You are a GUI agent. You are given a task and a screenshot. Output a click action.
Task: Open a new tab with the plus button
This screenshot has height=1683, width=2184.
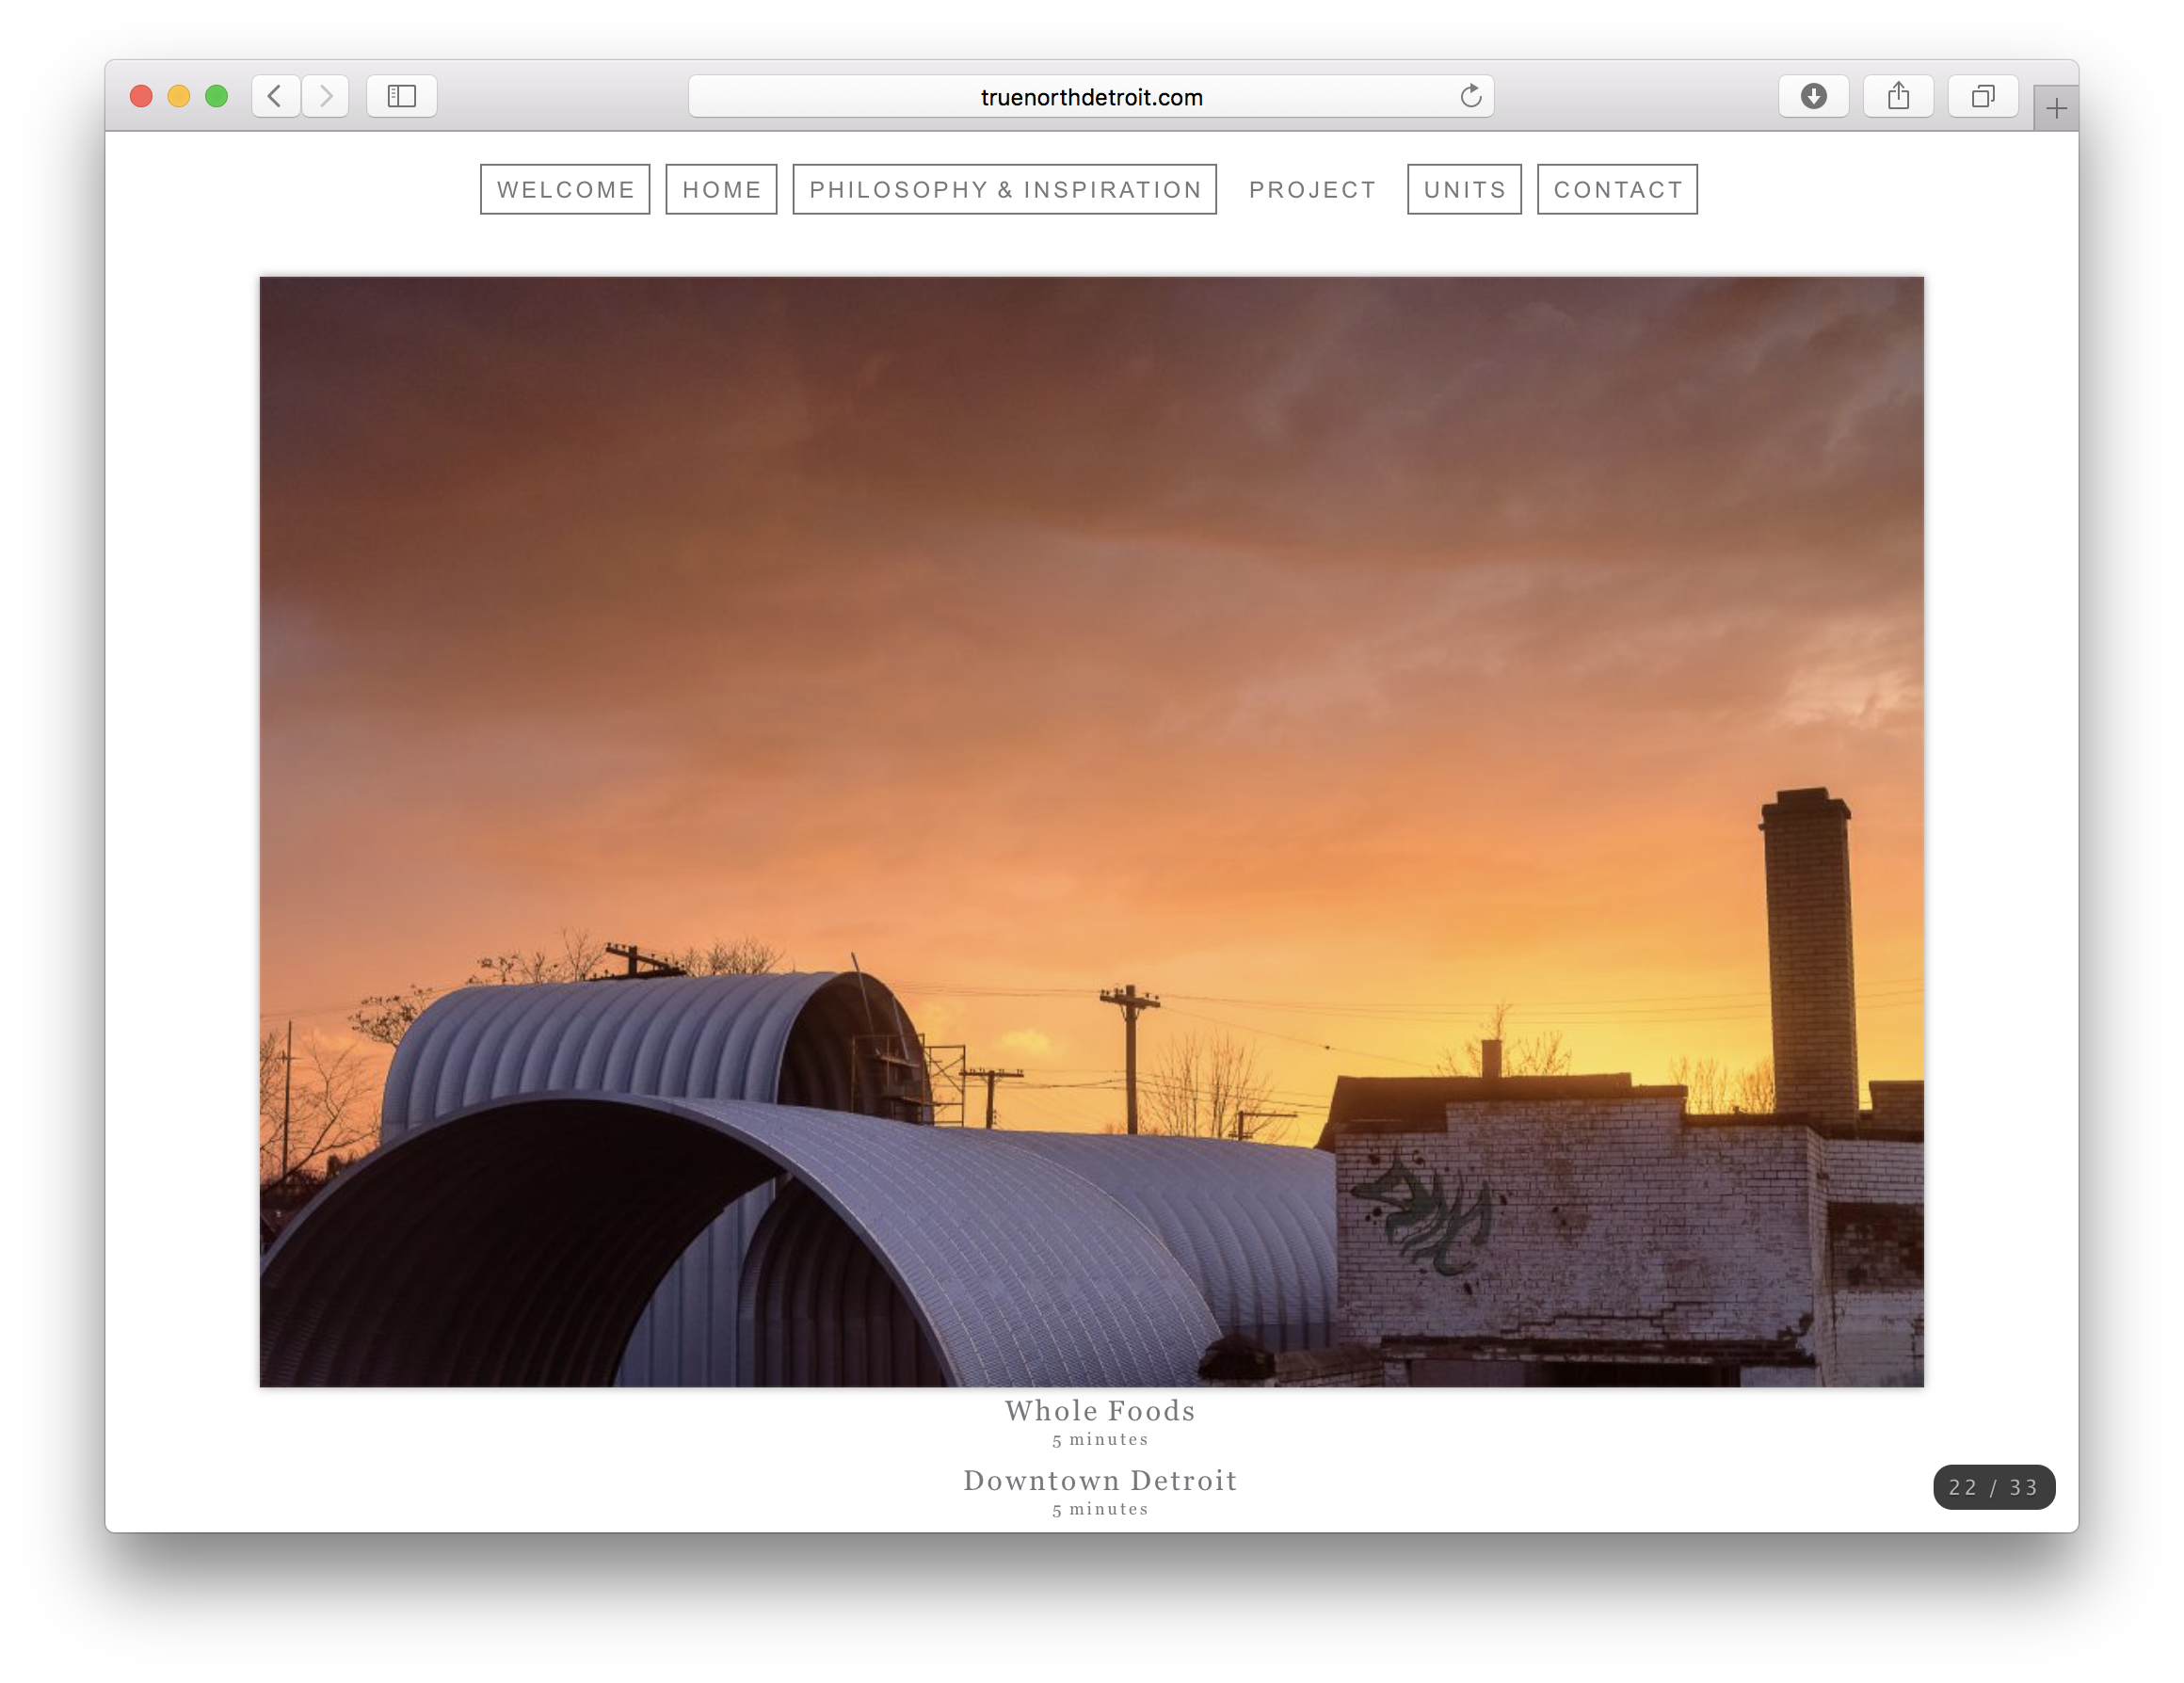pyautogui.click(x=2056, y=109)
